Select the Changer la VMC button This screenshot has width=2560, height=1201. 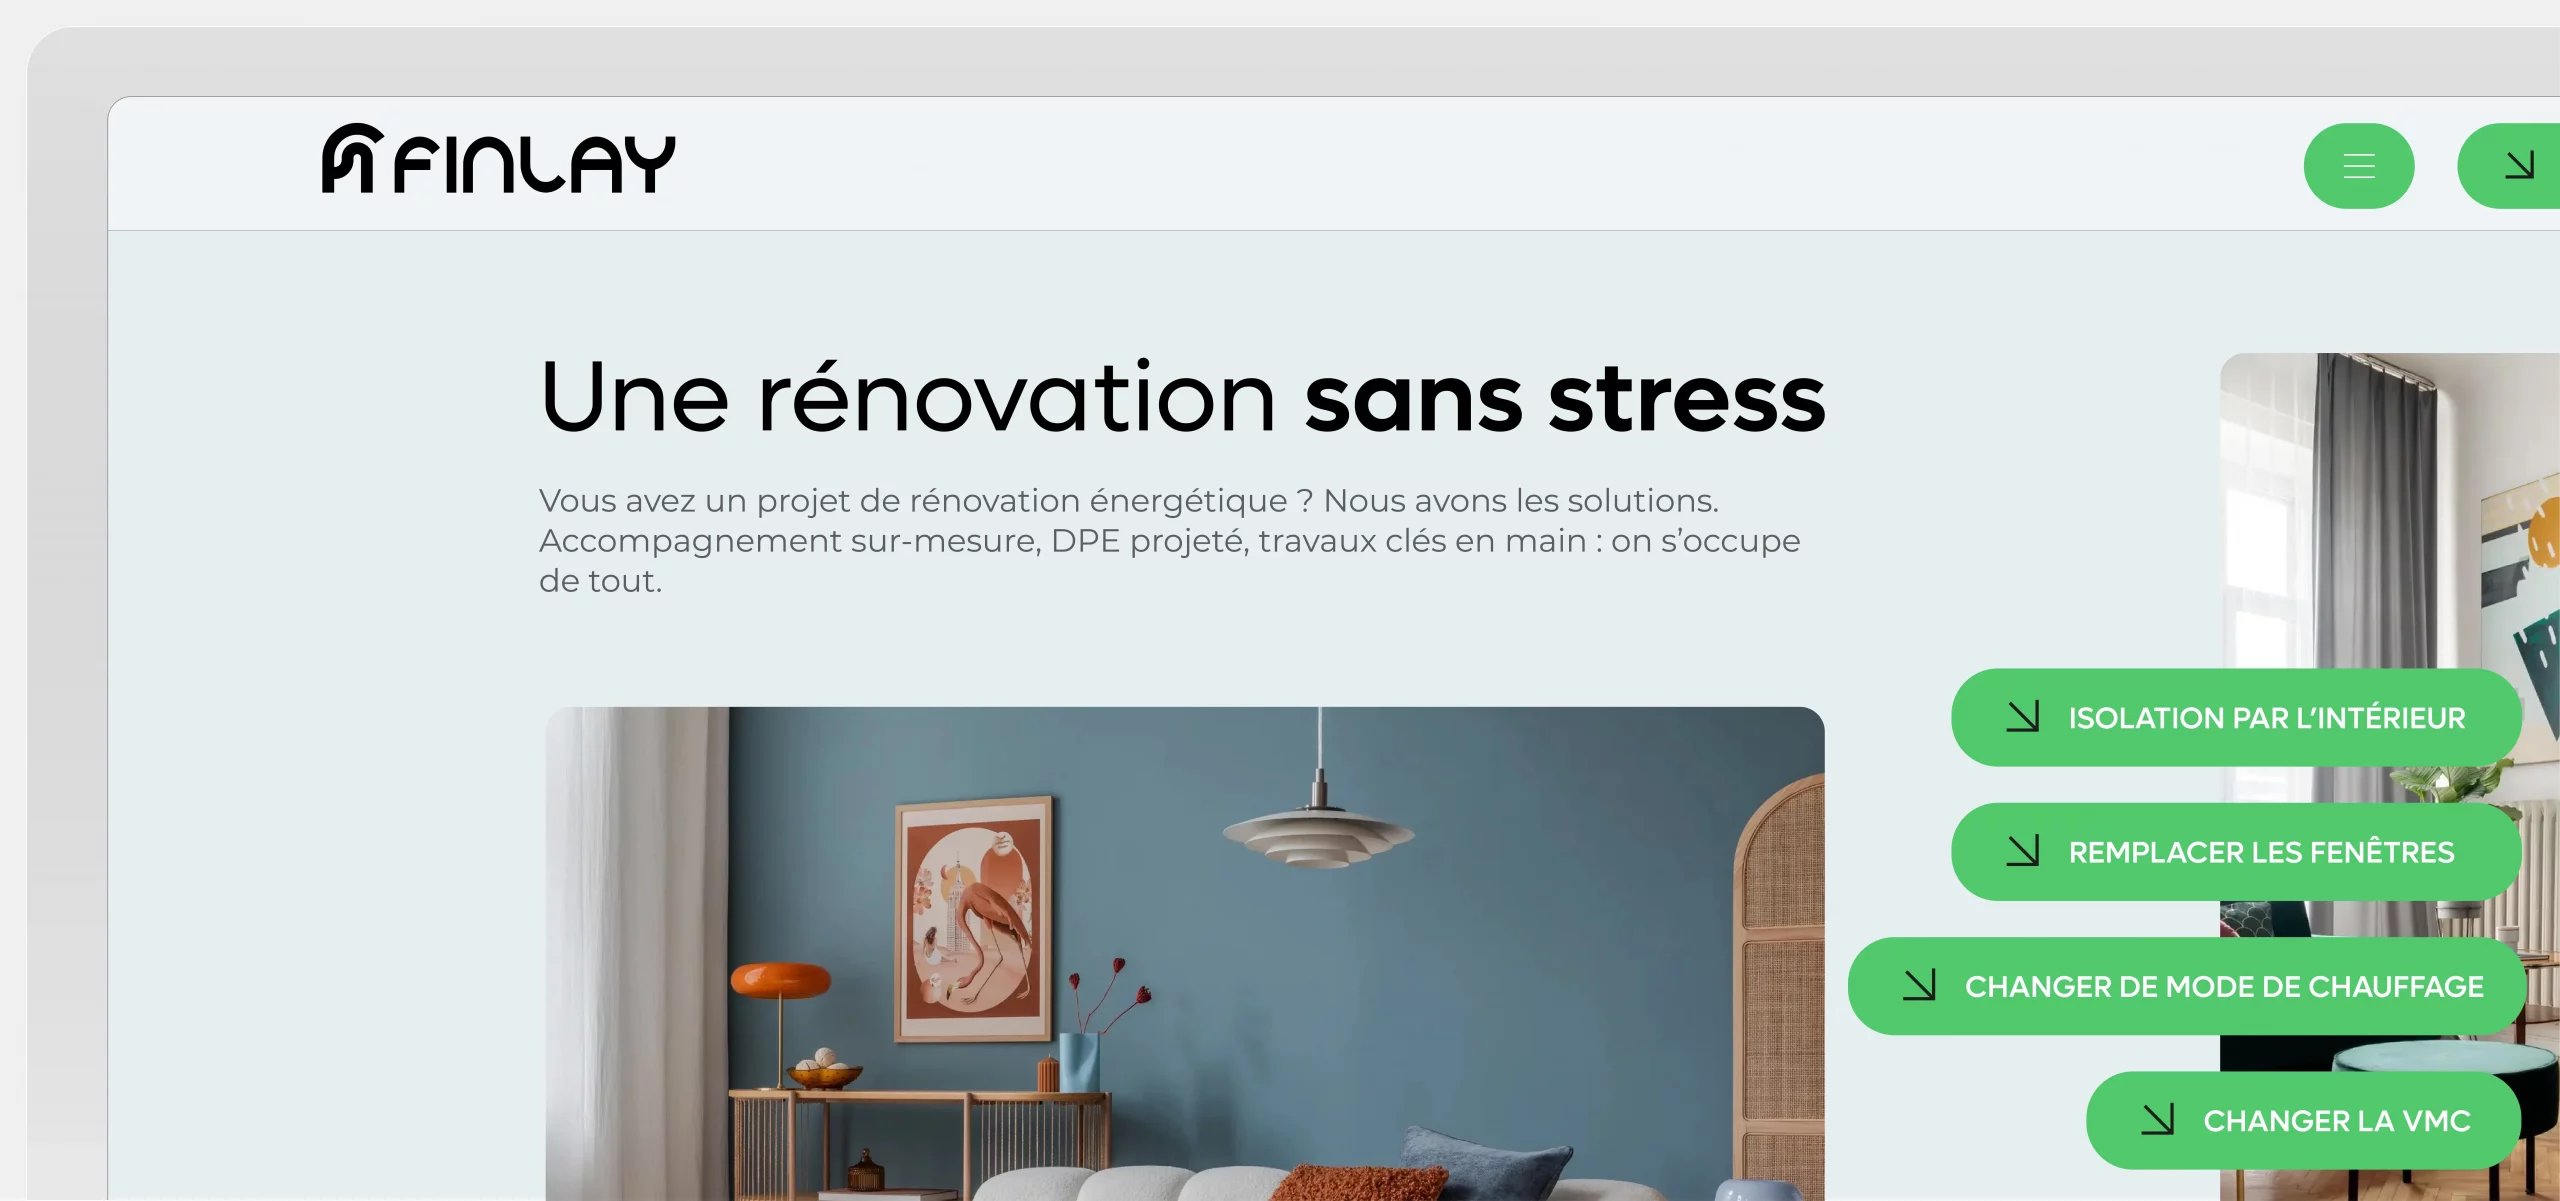(2304, 1121)
